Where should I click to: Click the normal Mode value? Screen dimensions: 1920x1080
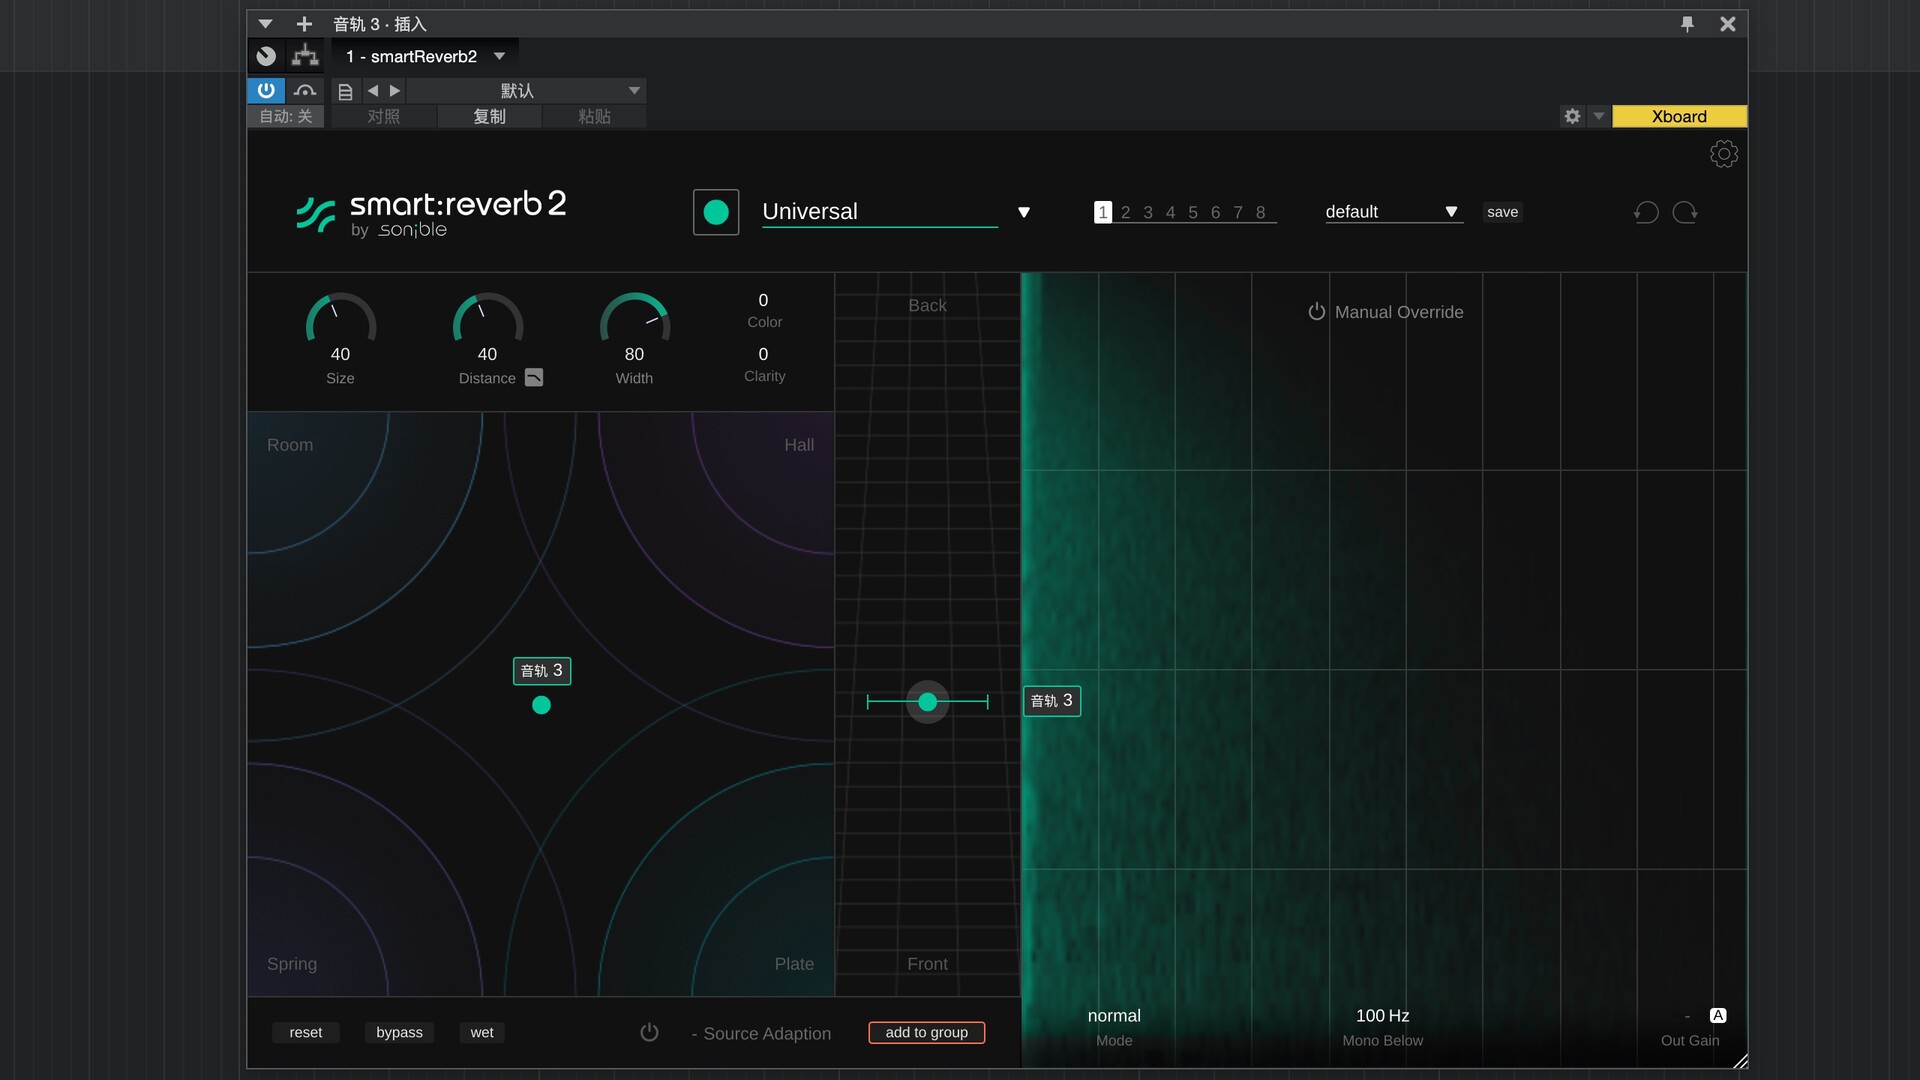tap(1113, 1015)
